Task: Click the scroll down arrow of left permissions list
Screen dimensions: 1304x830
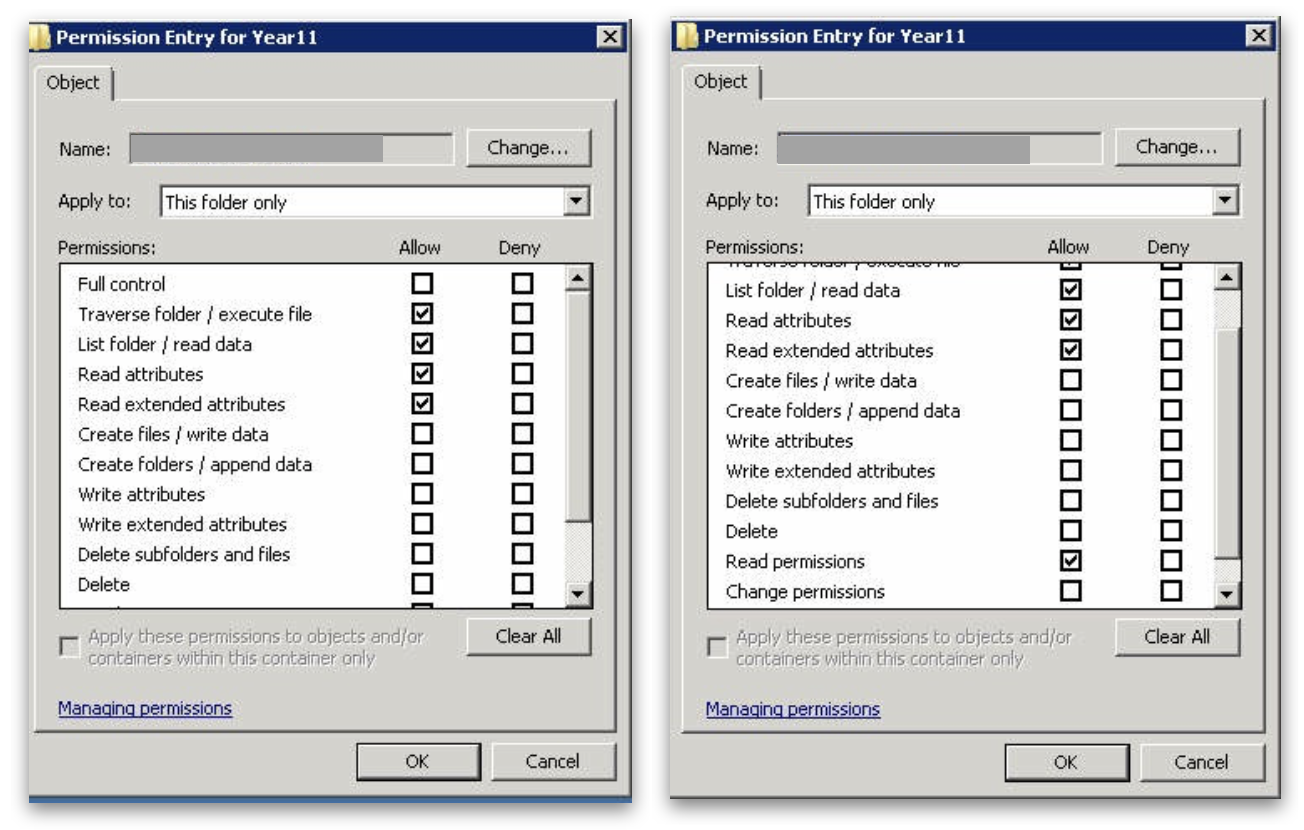Action: click(x=579, y=594)
